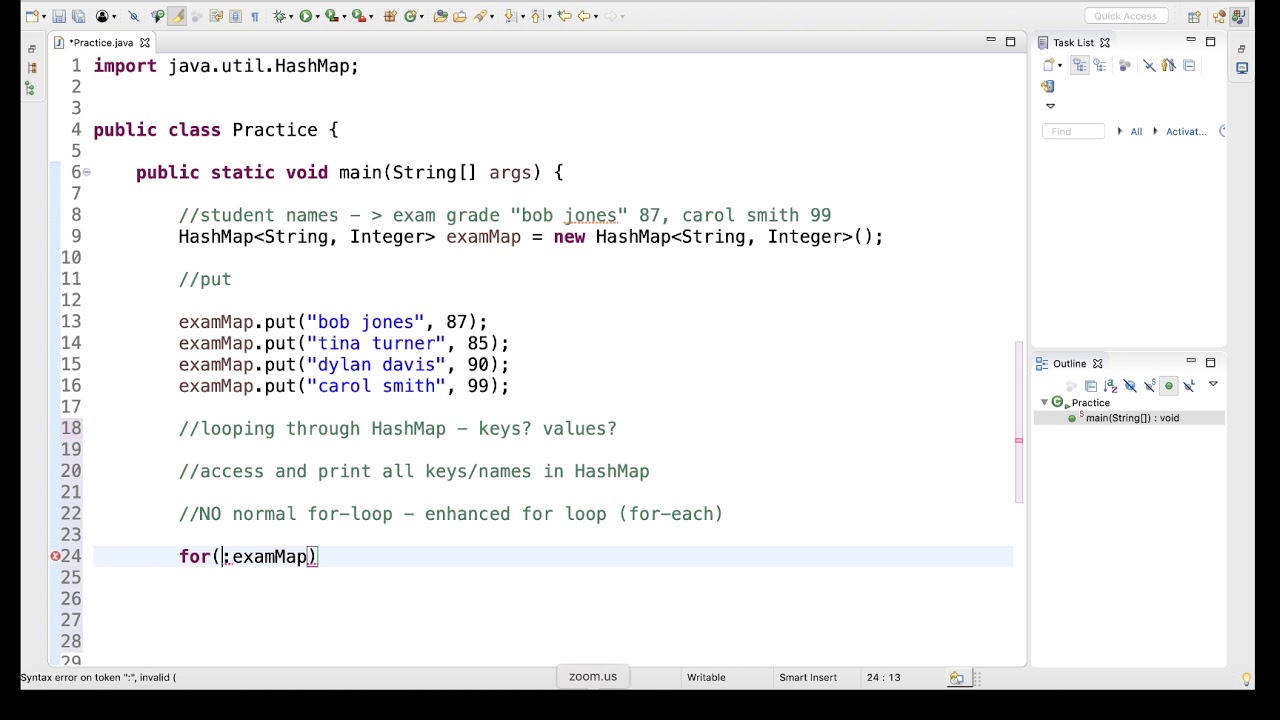Open the Debug bug icon
This screenshot has width=1280, height=720.
[279, 16]
